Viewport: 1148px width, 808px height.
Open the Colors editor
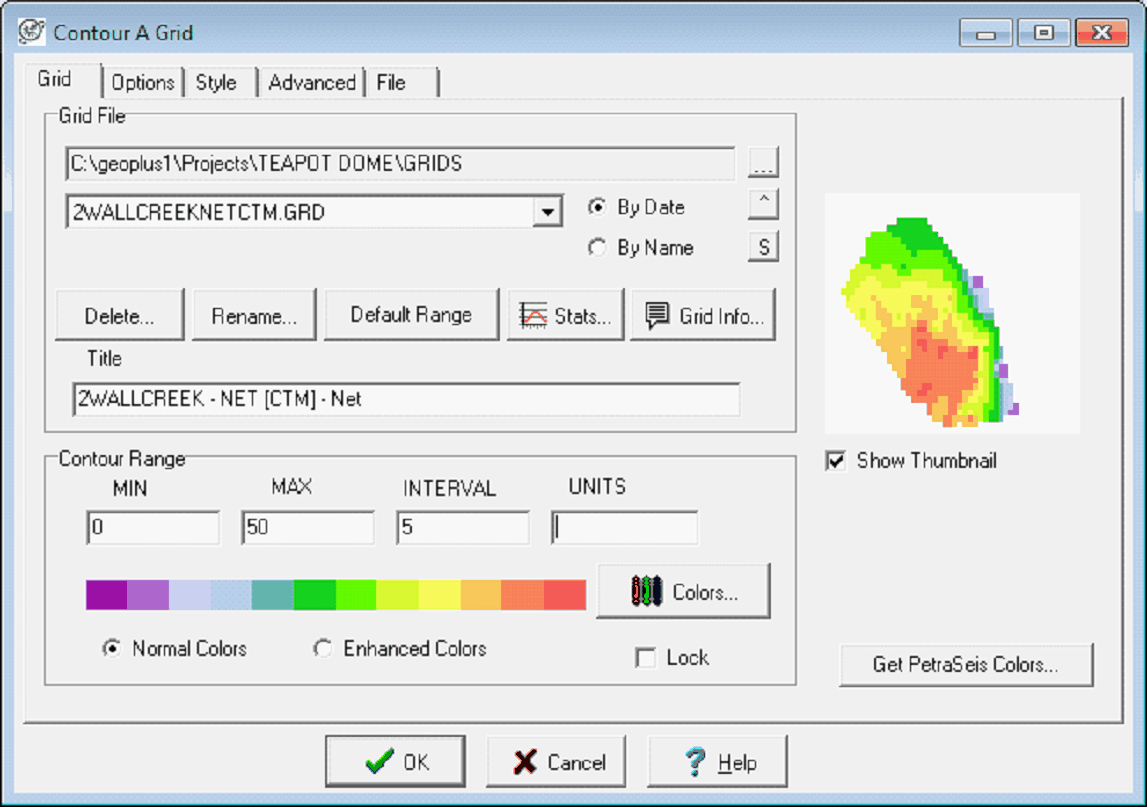point(683,592)
